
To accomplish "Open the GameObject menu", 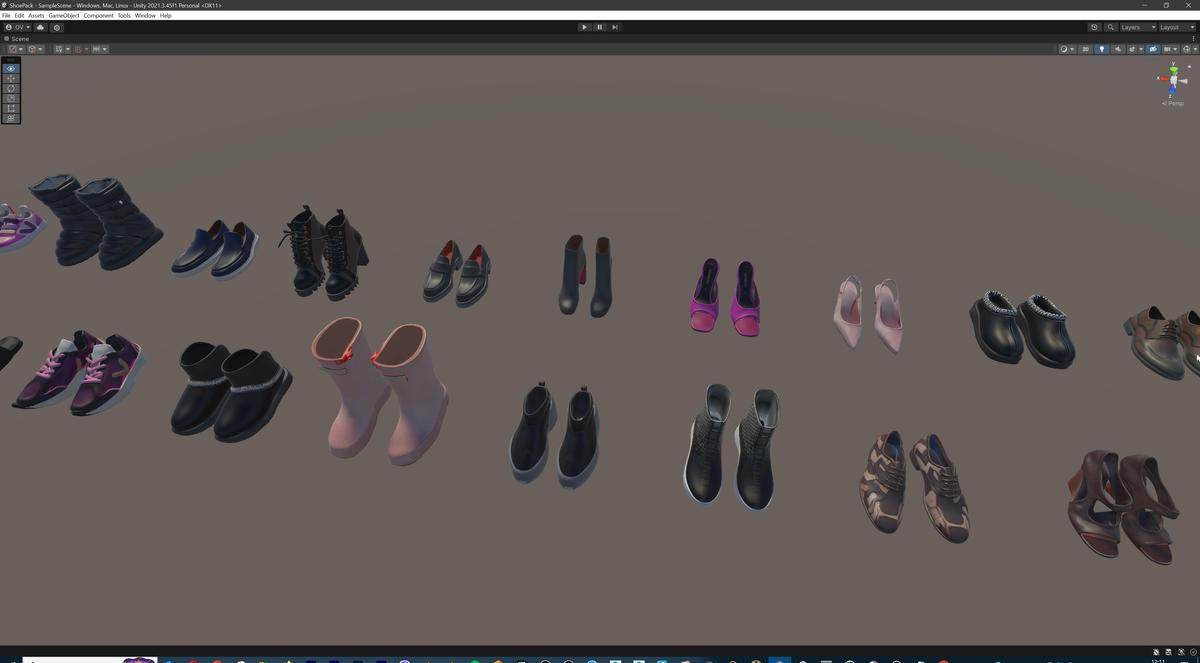I will [x=62, y=15].
